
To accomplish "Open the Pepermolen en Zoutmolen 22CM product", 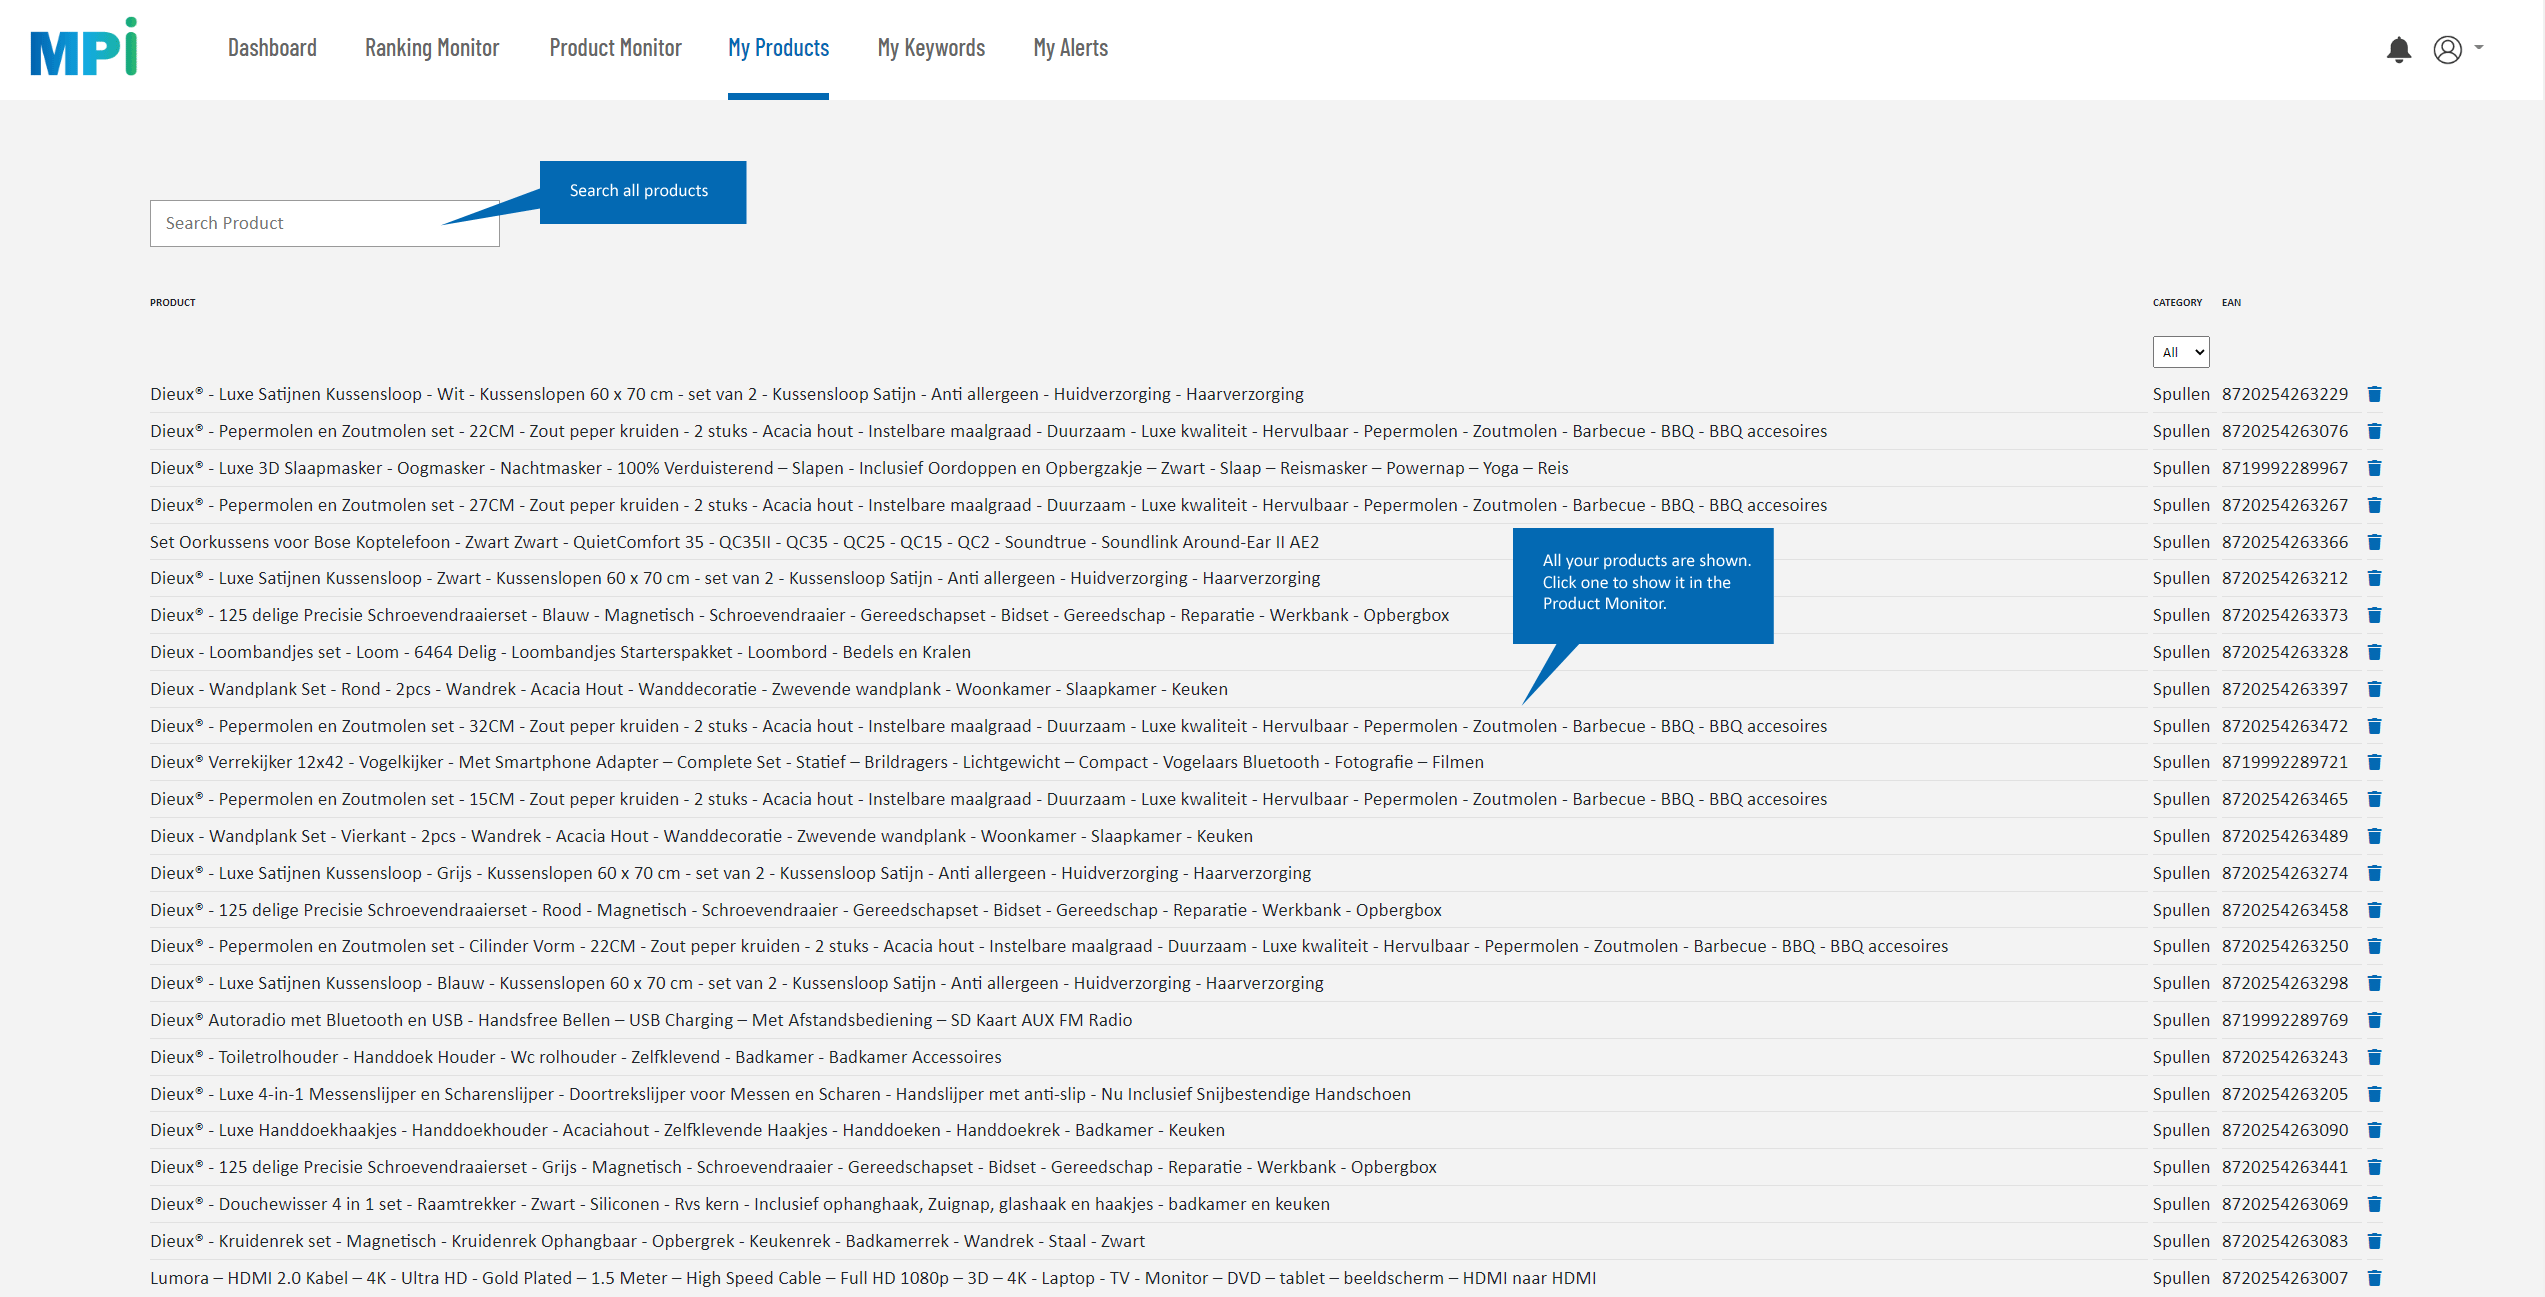I will [988, 431].
